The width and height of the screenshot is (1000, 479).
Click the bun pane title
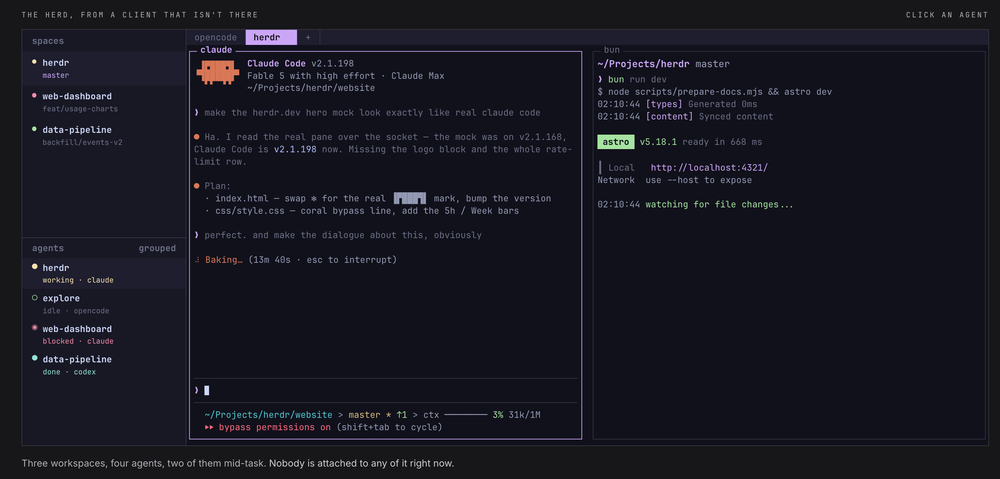(612, 50)
